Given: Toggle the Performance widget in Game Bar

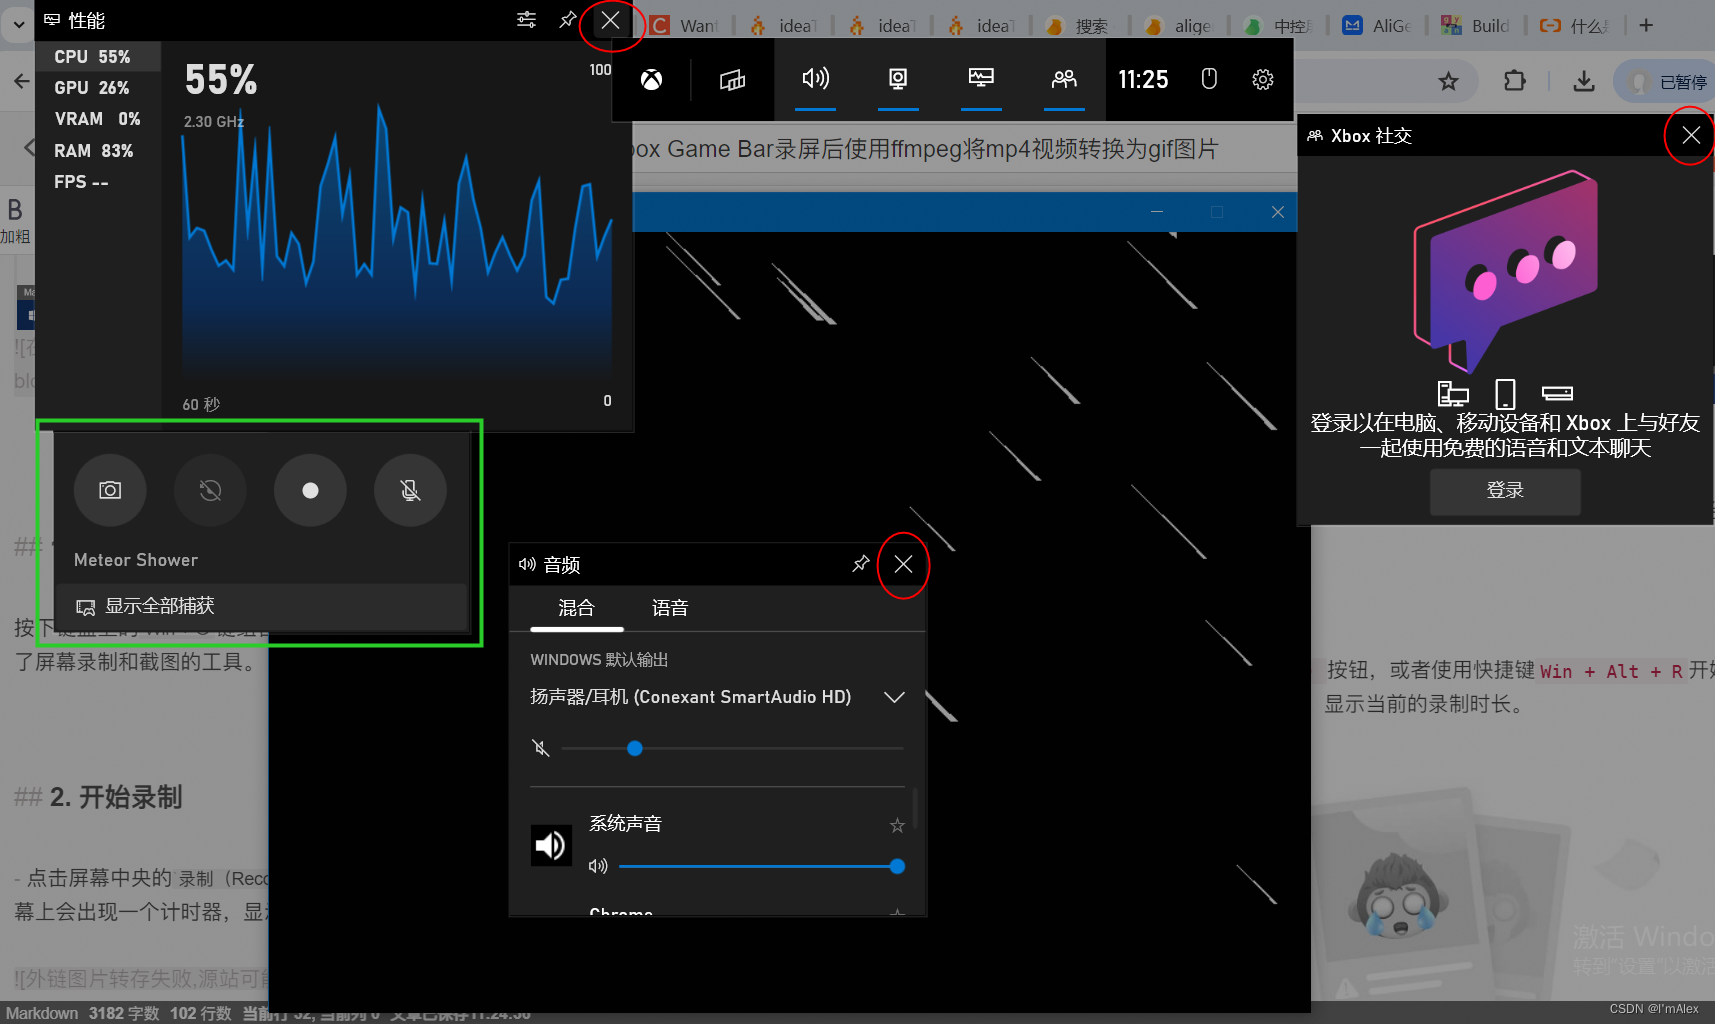Looking at the screenshot, I should pos(981,80).
